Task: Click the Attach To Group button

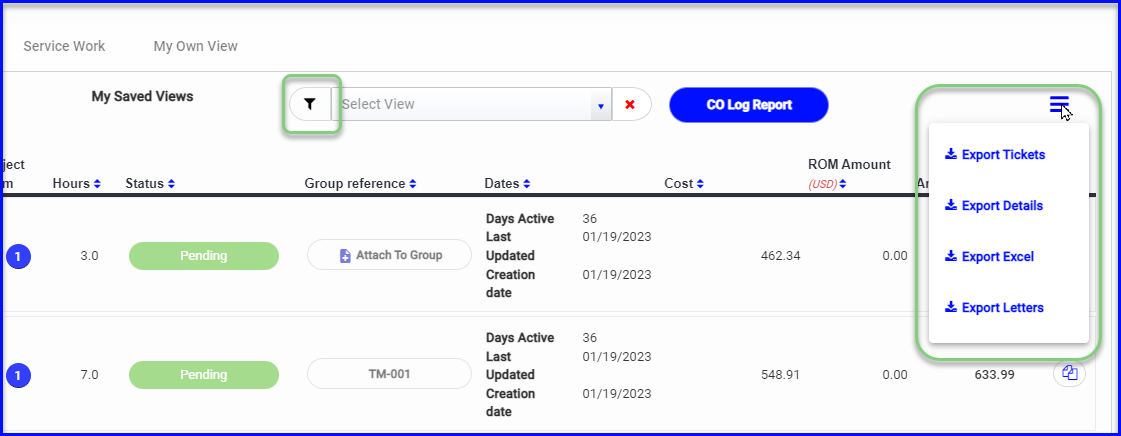Action: tap(390, 255)
